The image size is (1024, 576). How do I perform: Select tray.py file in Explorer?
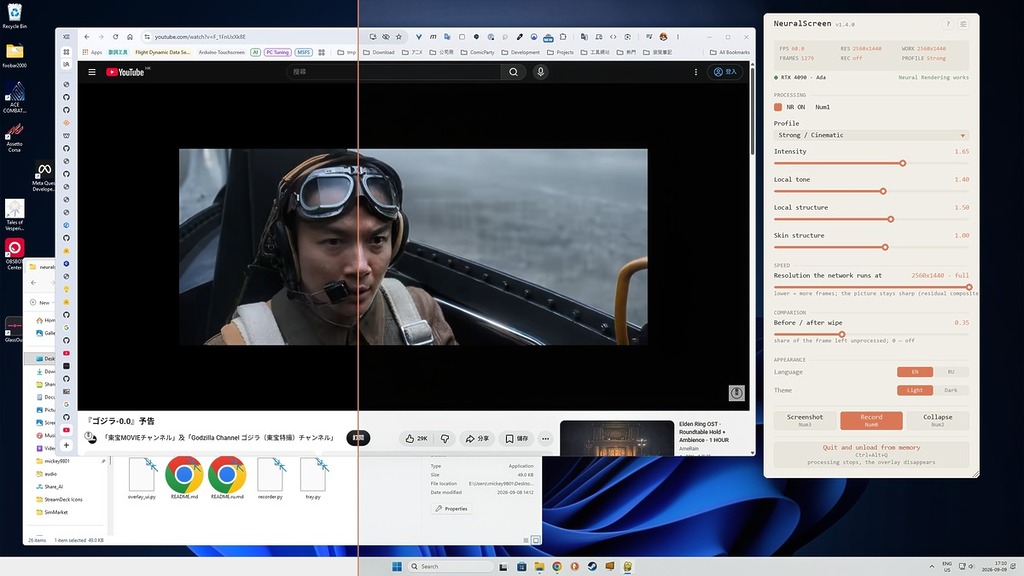pyautogui.click(x=313, y=478)
